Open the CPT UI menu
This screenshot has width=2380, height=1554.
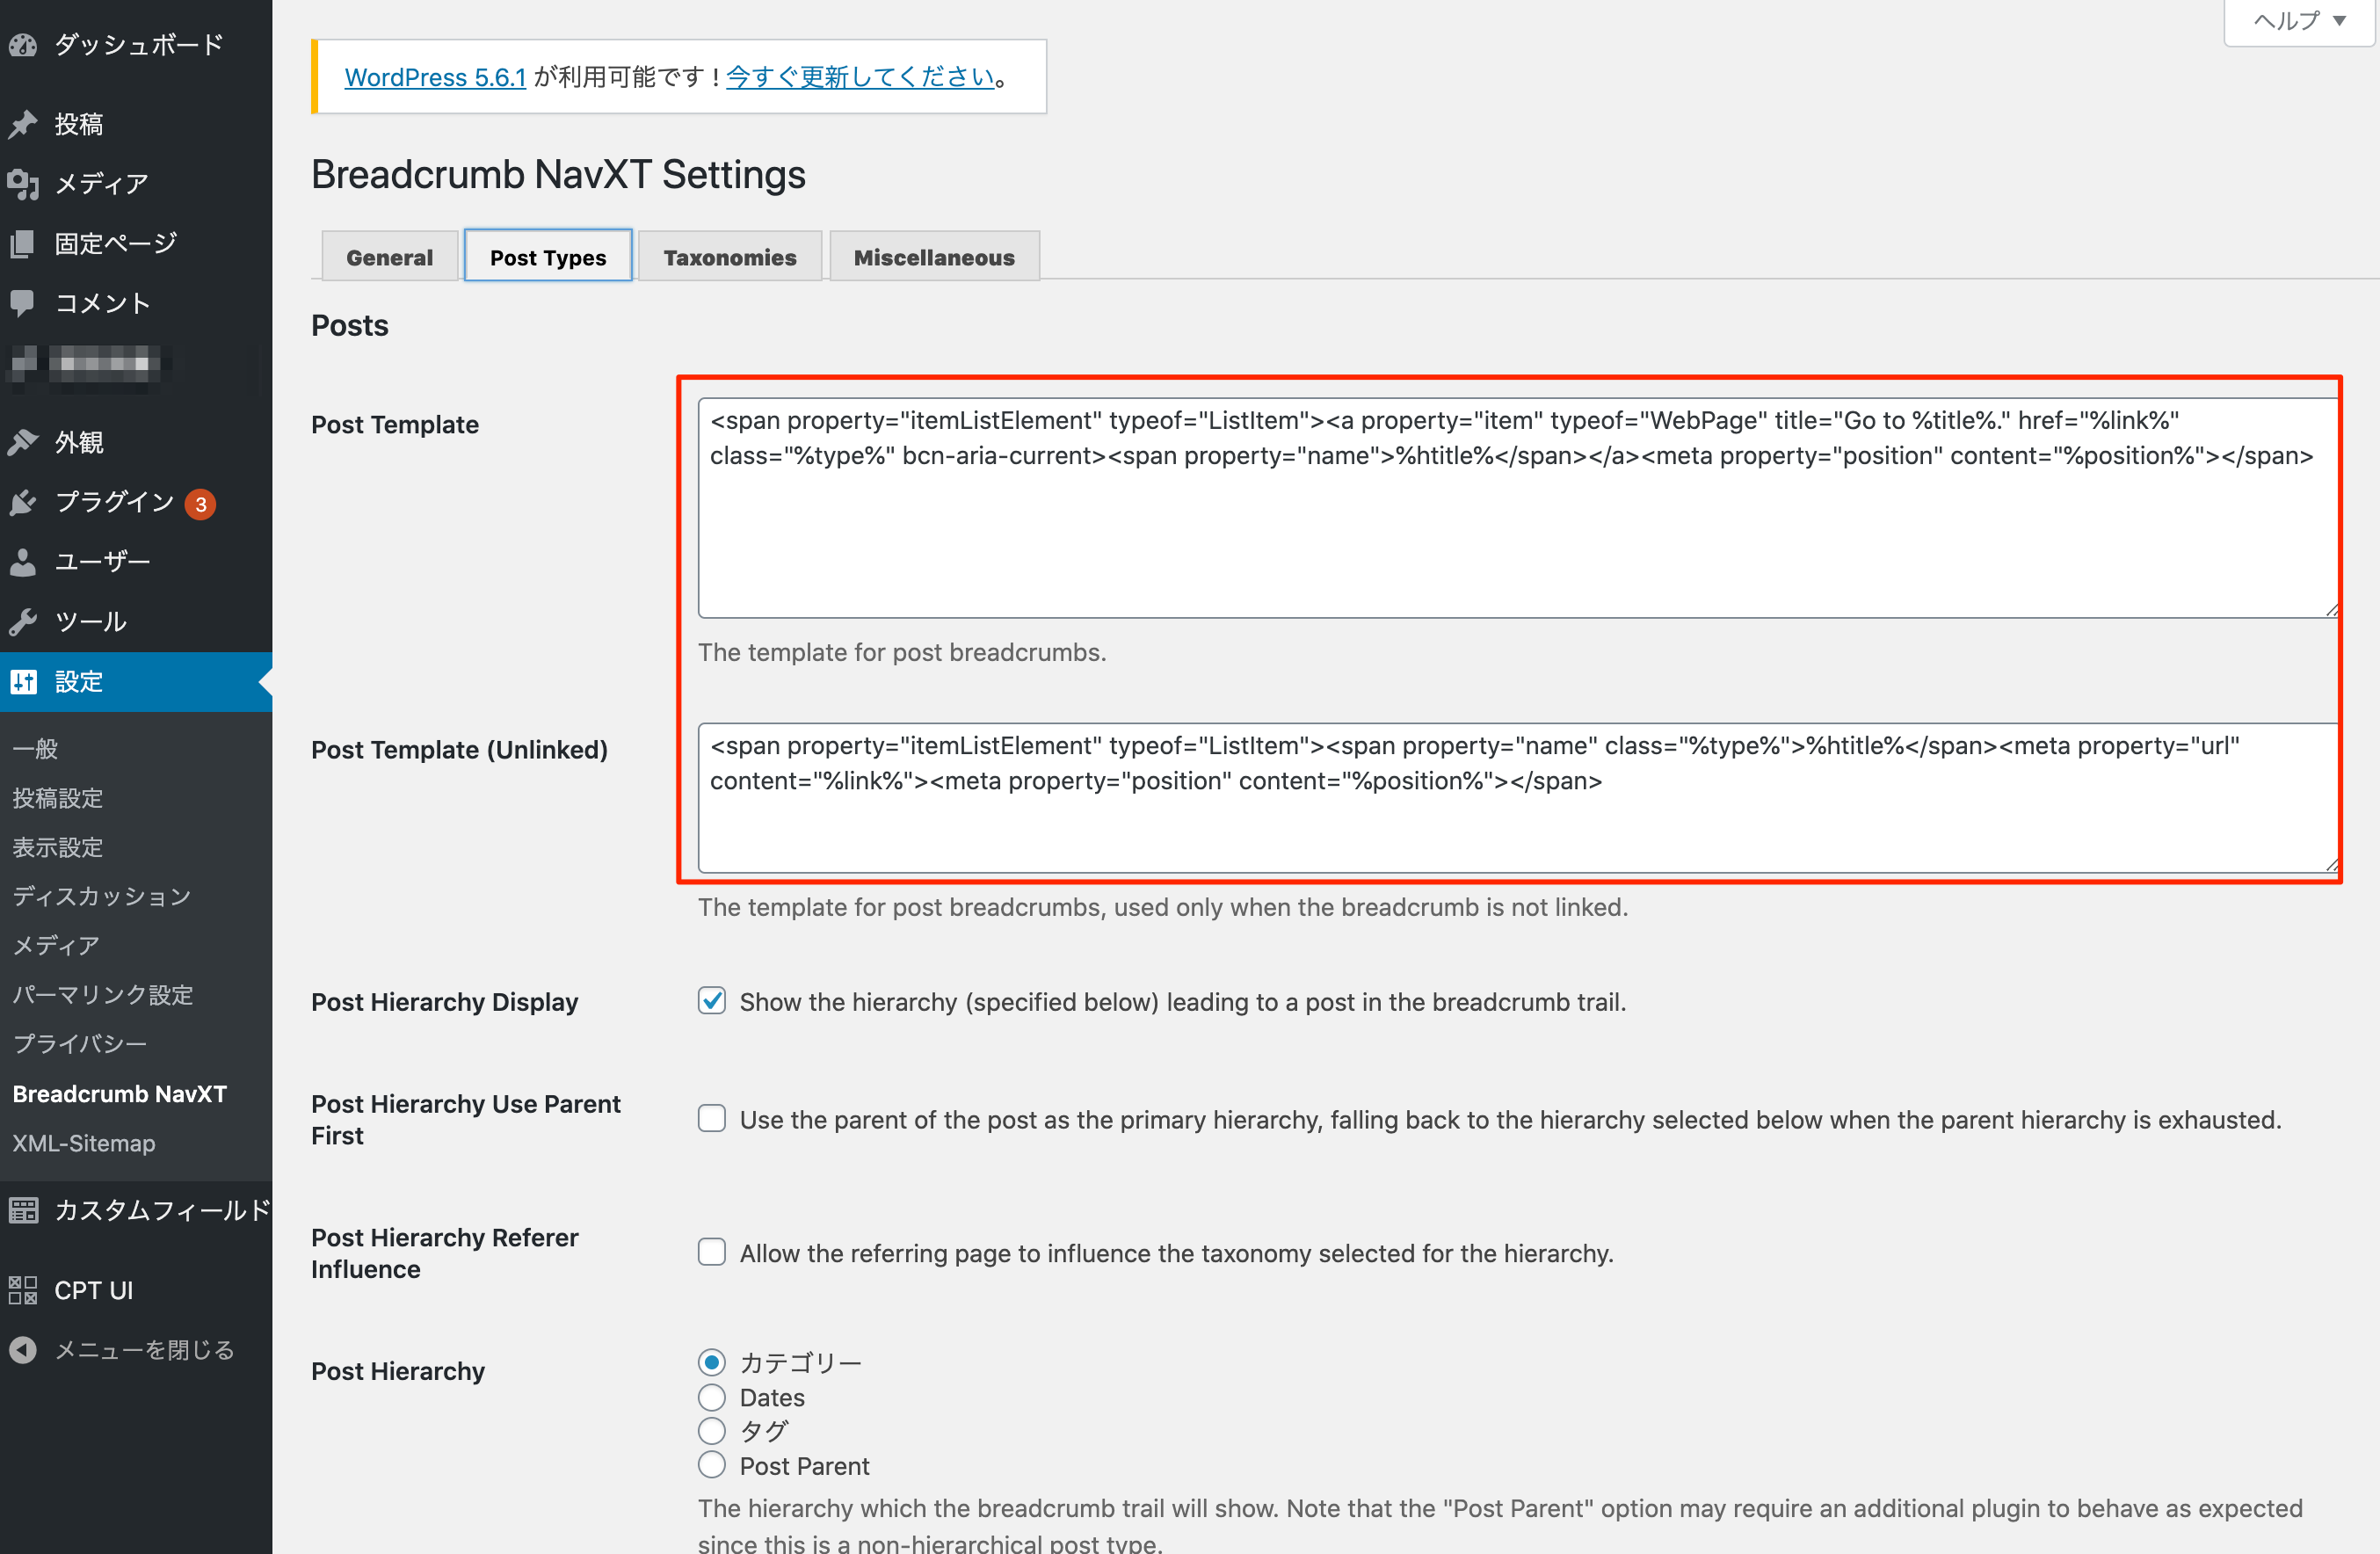[136, 1290]
